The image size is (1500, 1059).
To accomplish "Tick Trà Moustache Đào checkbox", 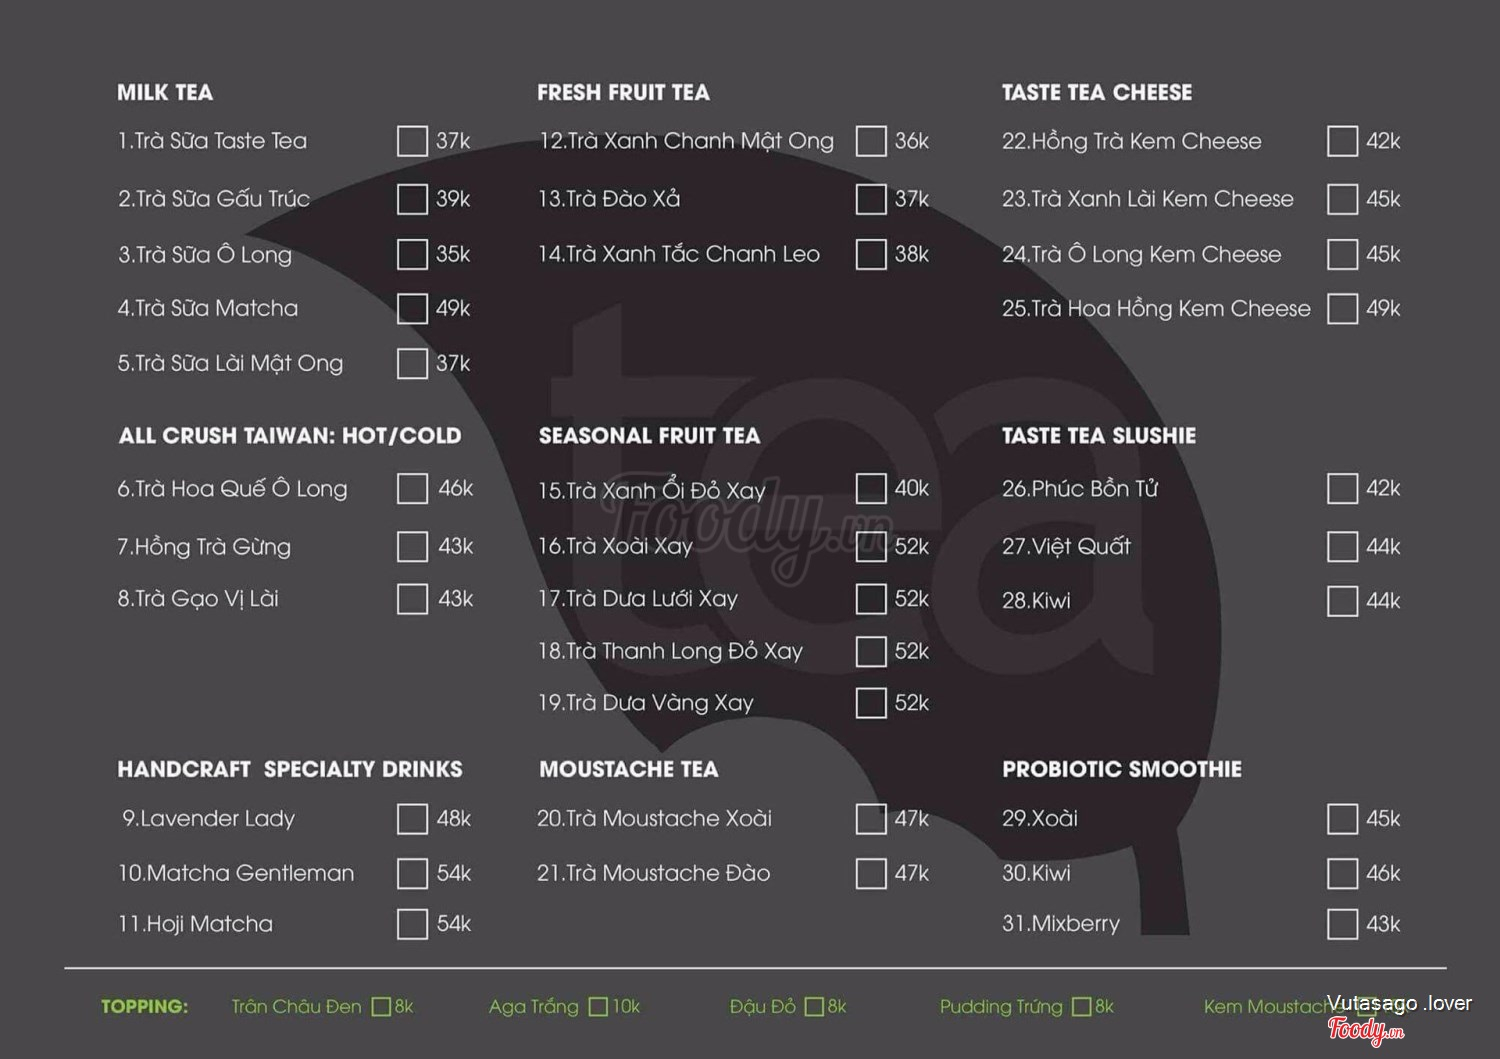I will click(871, 873).
